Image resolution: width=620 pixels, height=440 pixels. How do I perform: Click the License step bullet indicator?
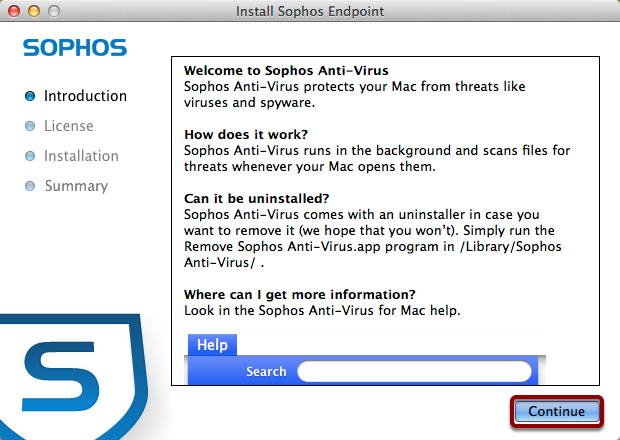30,126
